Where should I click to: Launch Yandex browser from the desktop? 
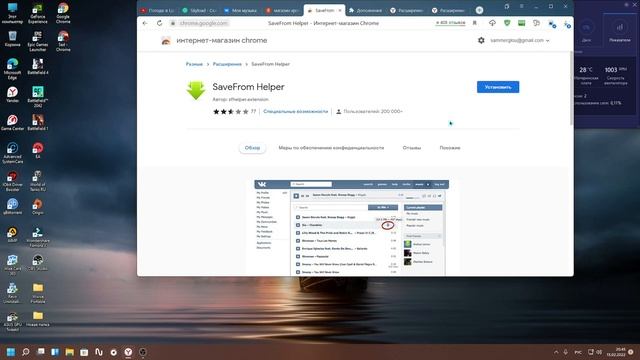click(12, 94)
